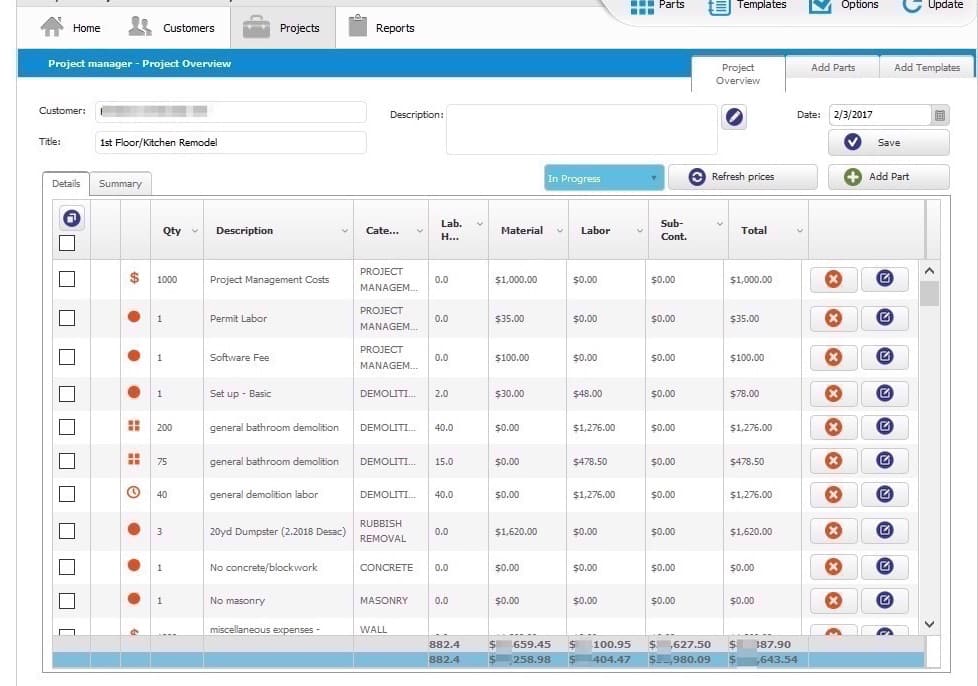Click the table scroll-up arrow

coord(929,271)
